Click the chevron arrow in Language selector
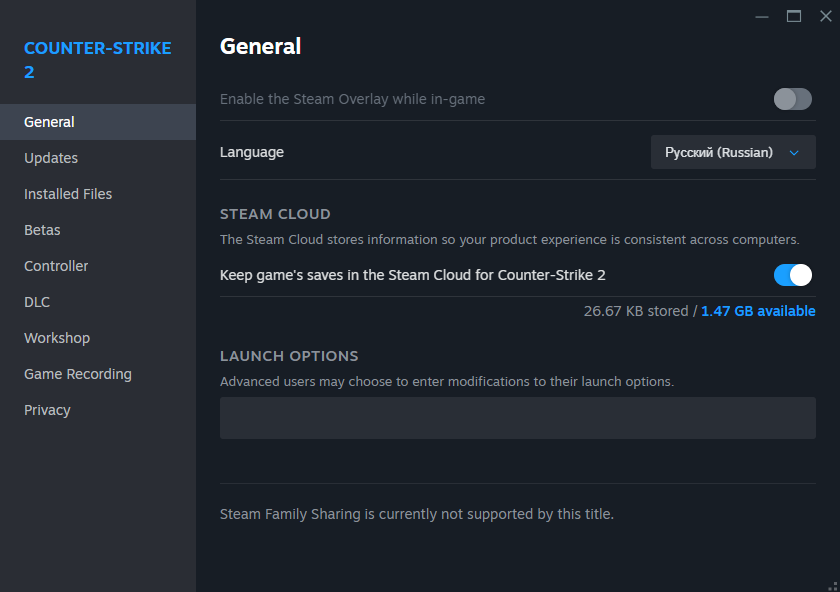The image size is (840, 592). 794,153
